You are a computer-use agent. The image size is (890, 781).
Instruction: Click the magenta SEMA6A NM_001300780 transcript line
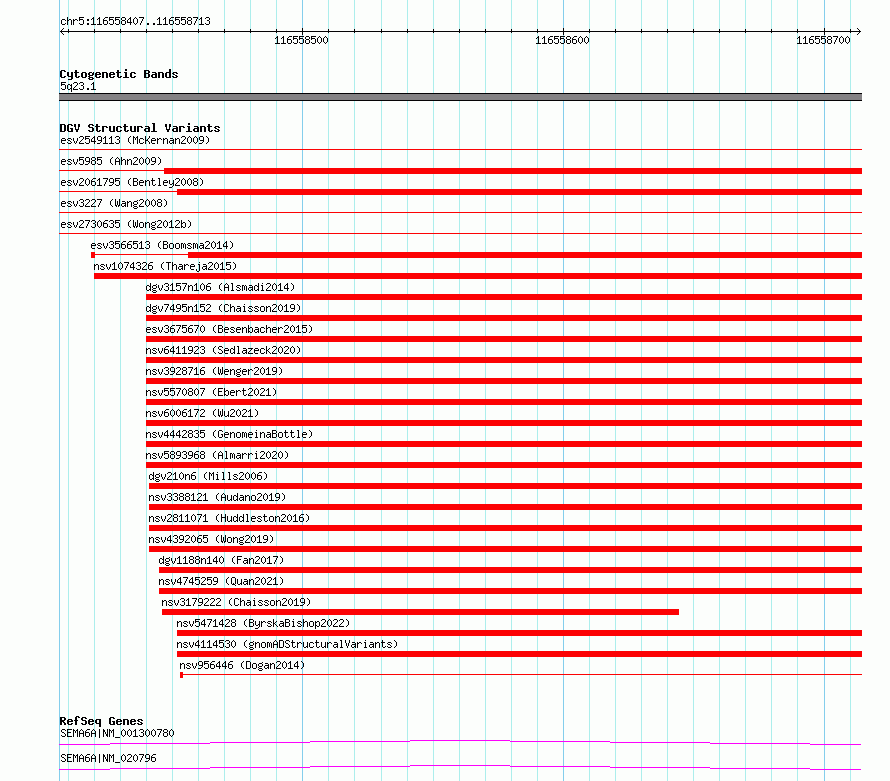click(460, 742)
